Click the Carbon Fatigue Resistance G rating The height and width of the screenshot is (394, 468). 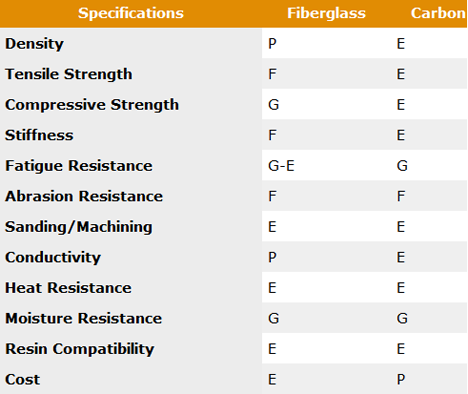[402, 166]
